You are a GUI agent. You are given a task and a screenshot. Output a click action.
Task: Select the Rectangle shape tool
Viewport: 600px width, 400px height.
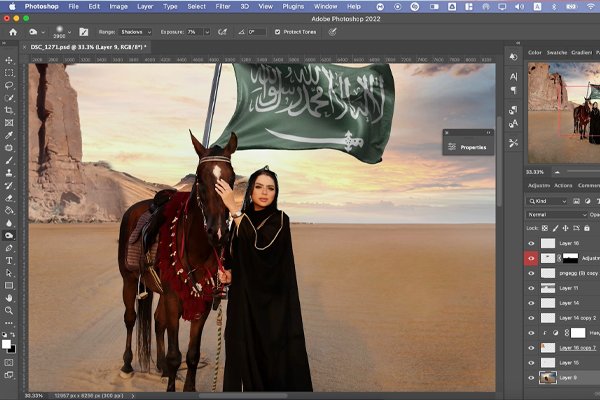point(9,286)
